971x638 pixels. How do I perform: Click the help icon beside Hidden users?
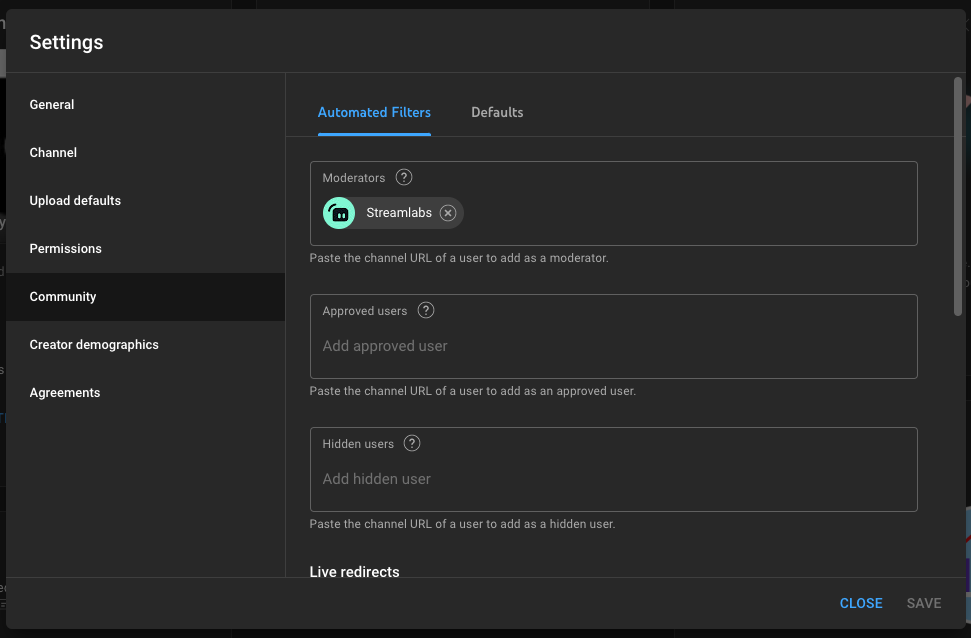pyautogui.click(x=412, y=443)
